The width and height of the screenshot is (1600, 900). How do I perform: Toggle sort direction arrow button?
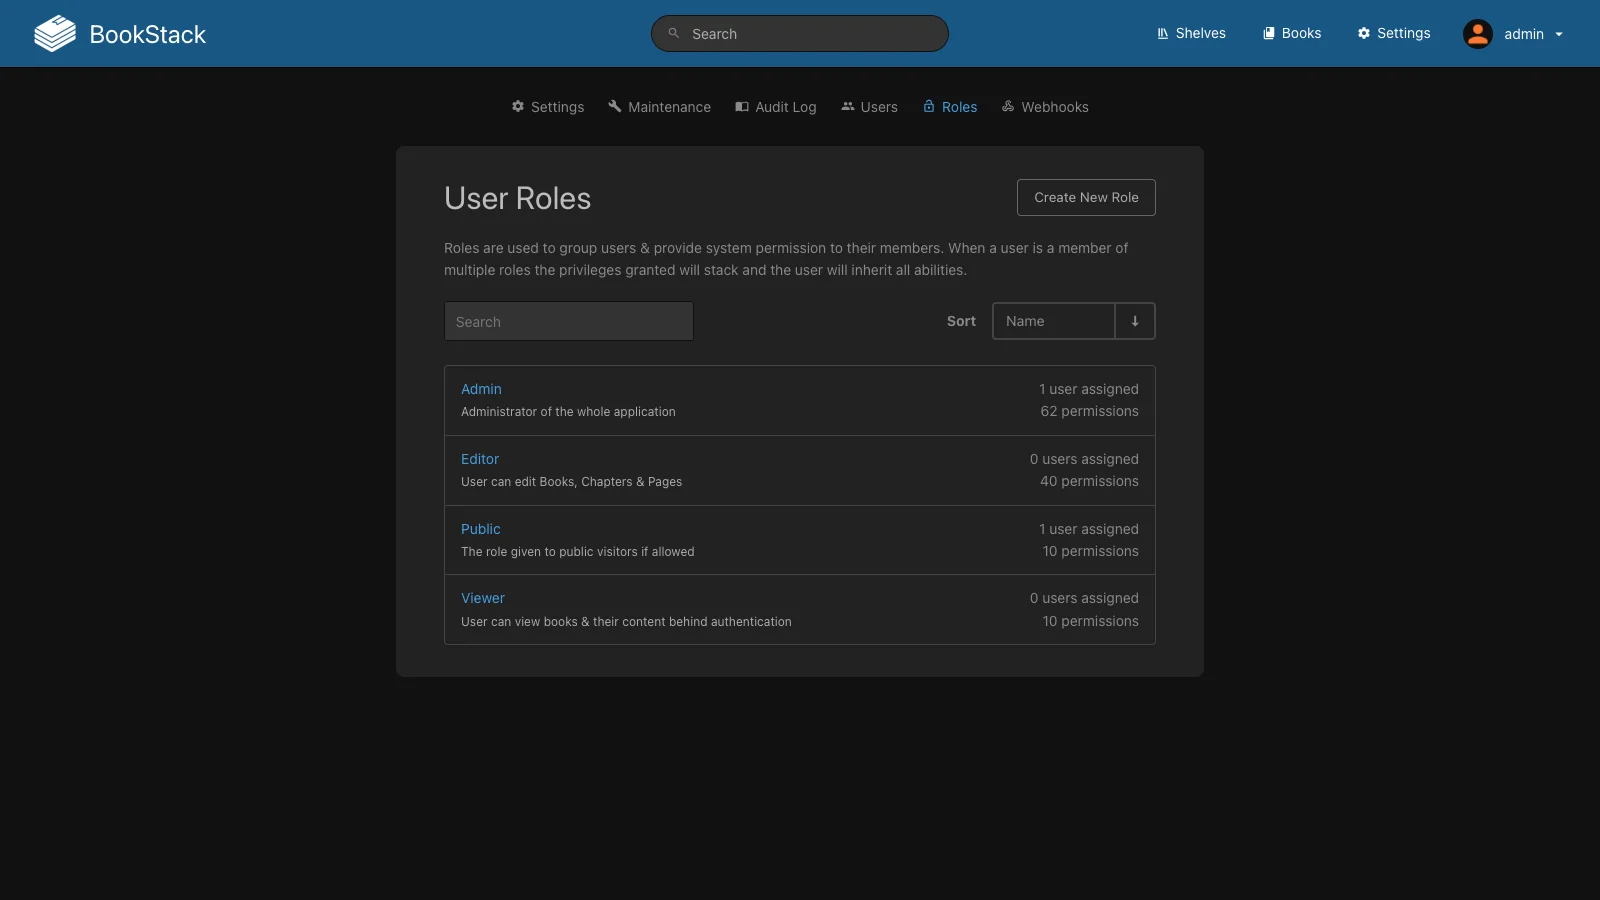coord(1135,321)
